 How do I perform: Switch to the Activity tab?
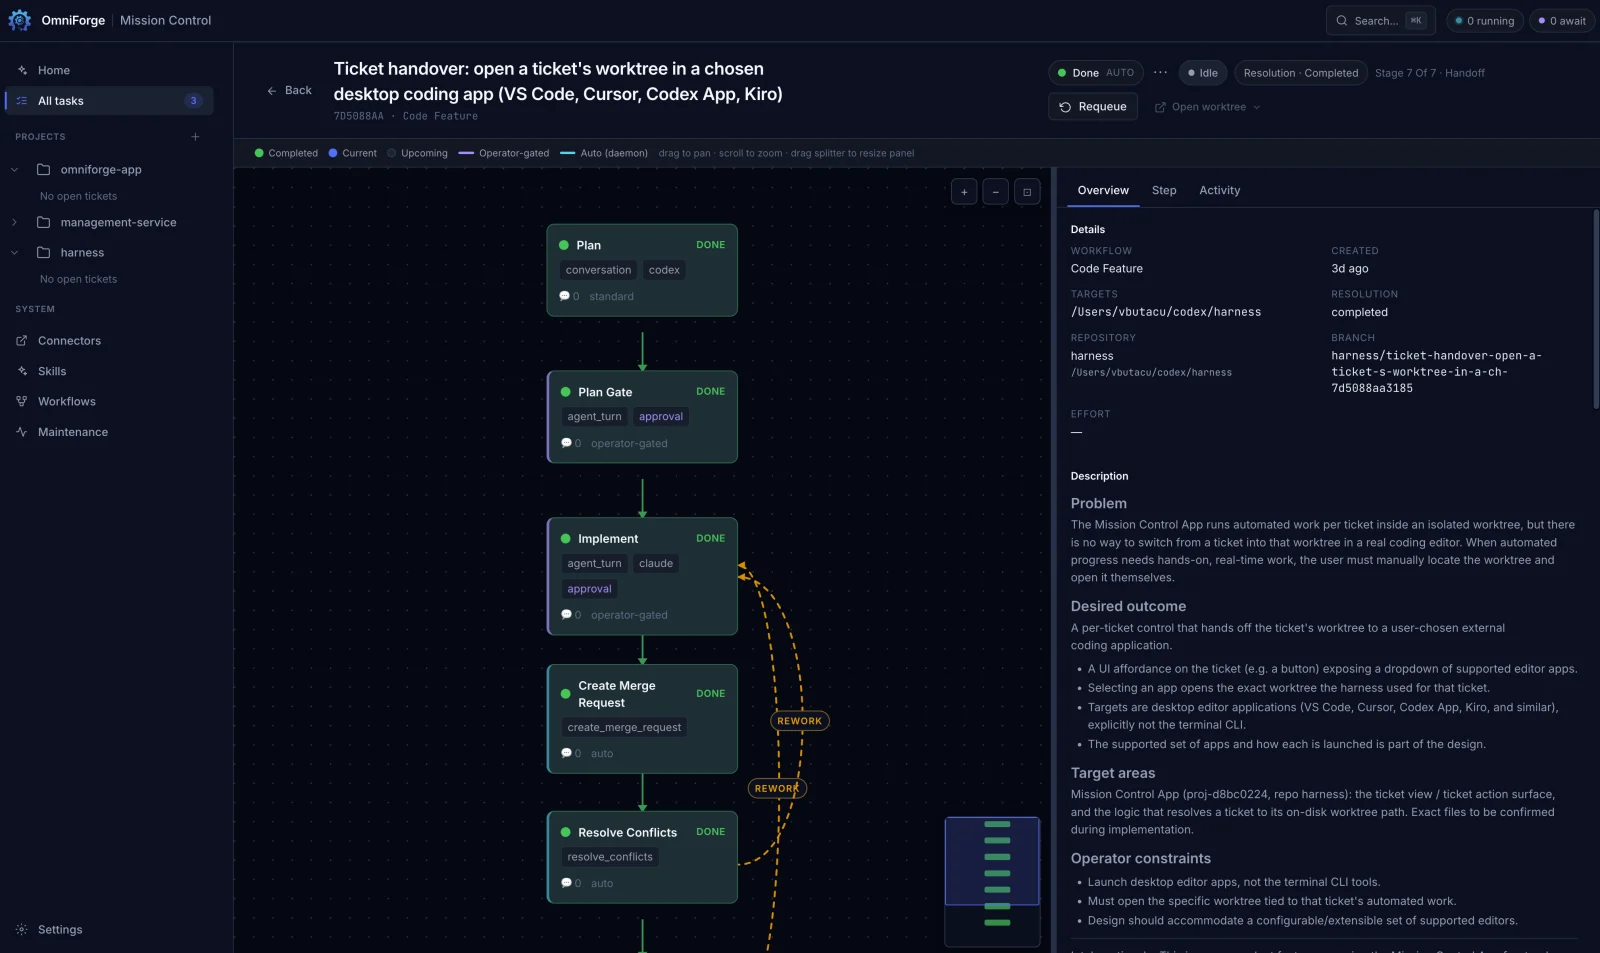coord(1219,190)
